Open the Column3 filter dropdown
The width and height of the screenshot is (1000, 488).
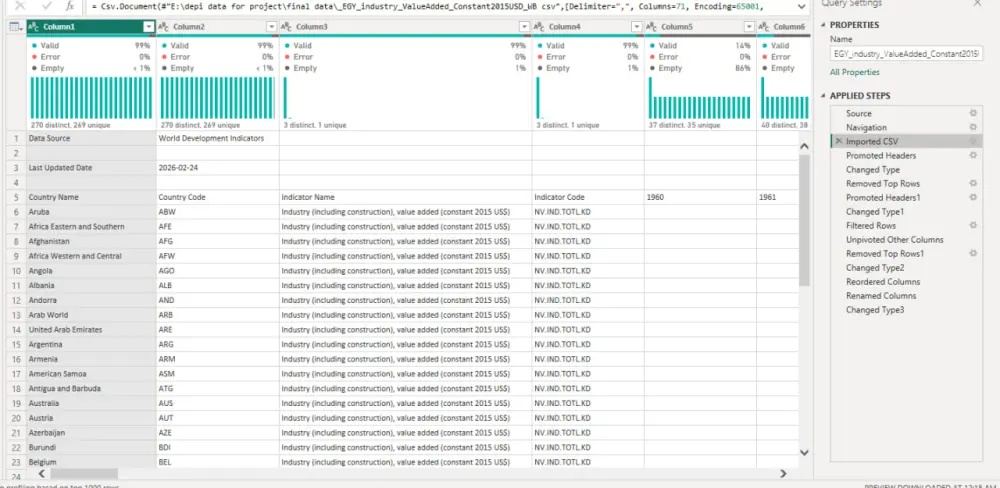(x=524, y=27)
